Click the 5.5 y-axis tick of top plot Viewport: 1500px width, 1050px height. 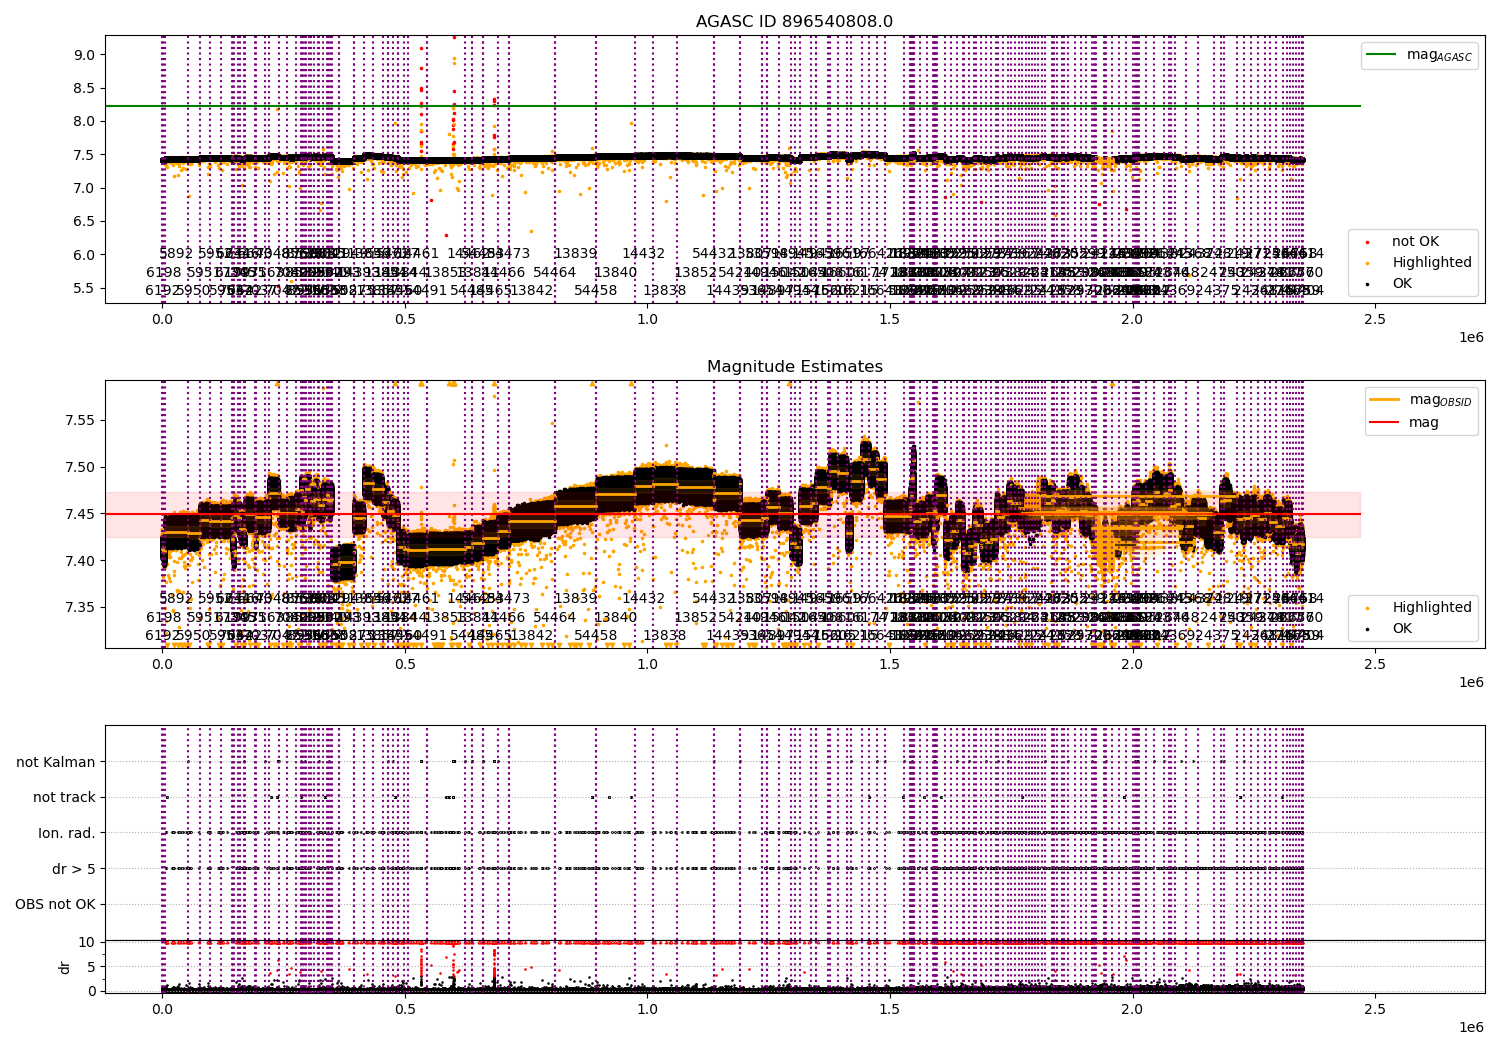(x=85, y=288)
